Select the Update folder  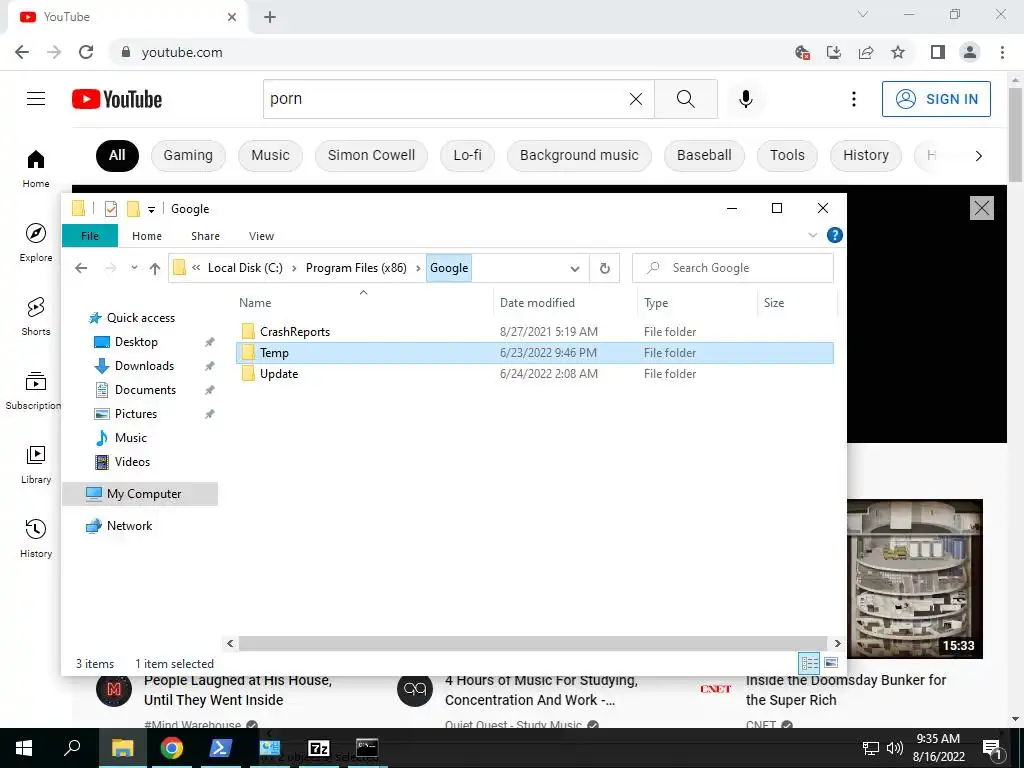pos(534,374)
